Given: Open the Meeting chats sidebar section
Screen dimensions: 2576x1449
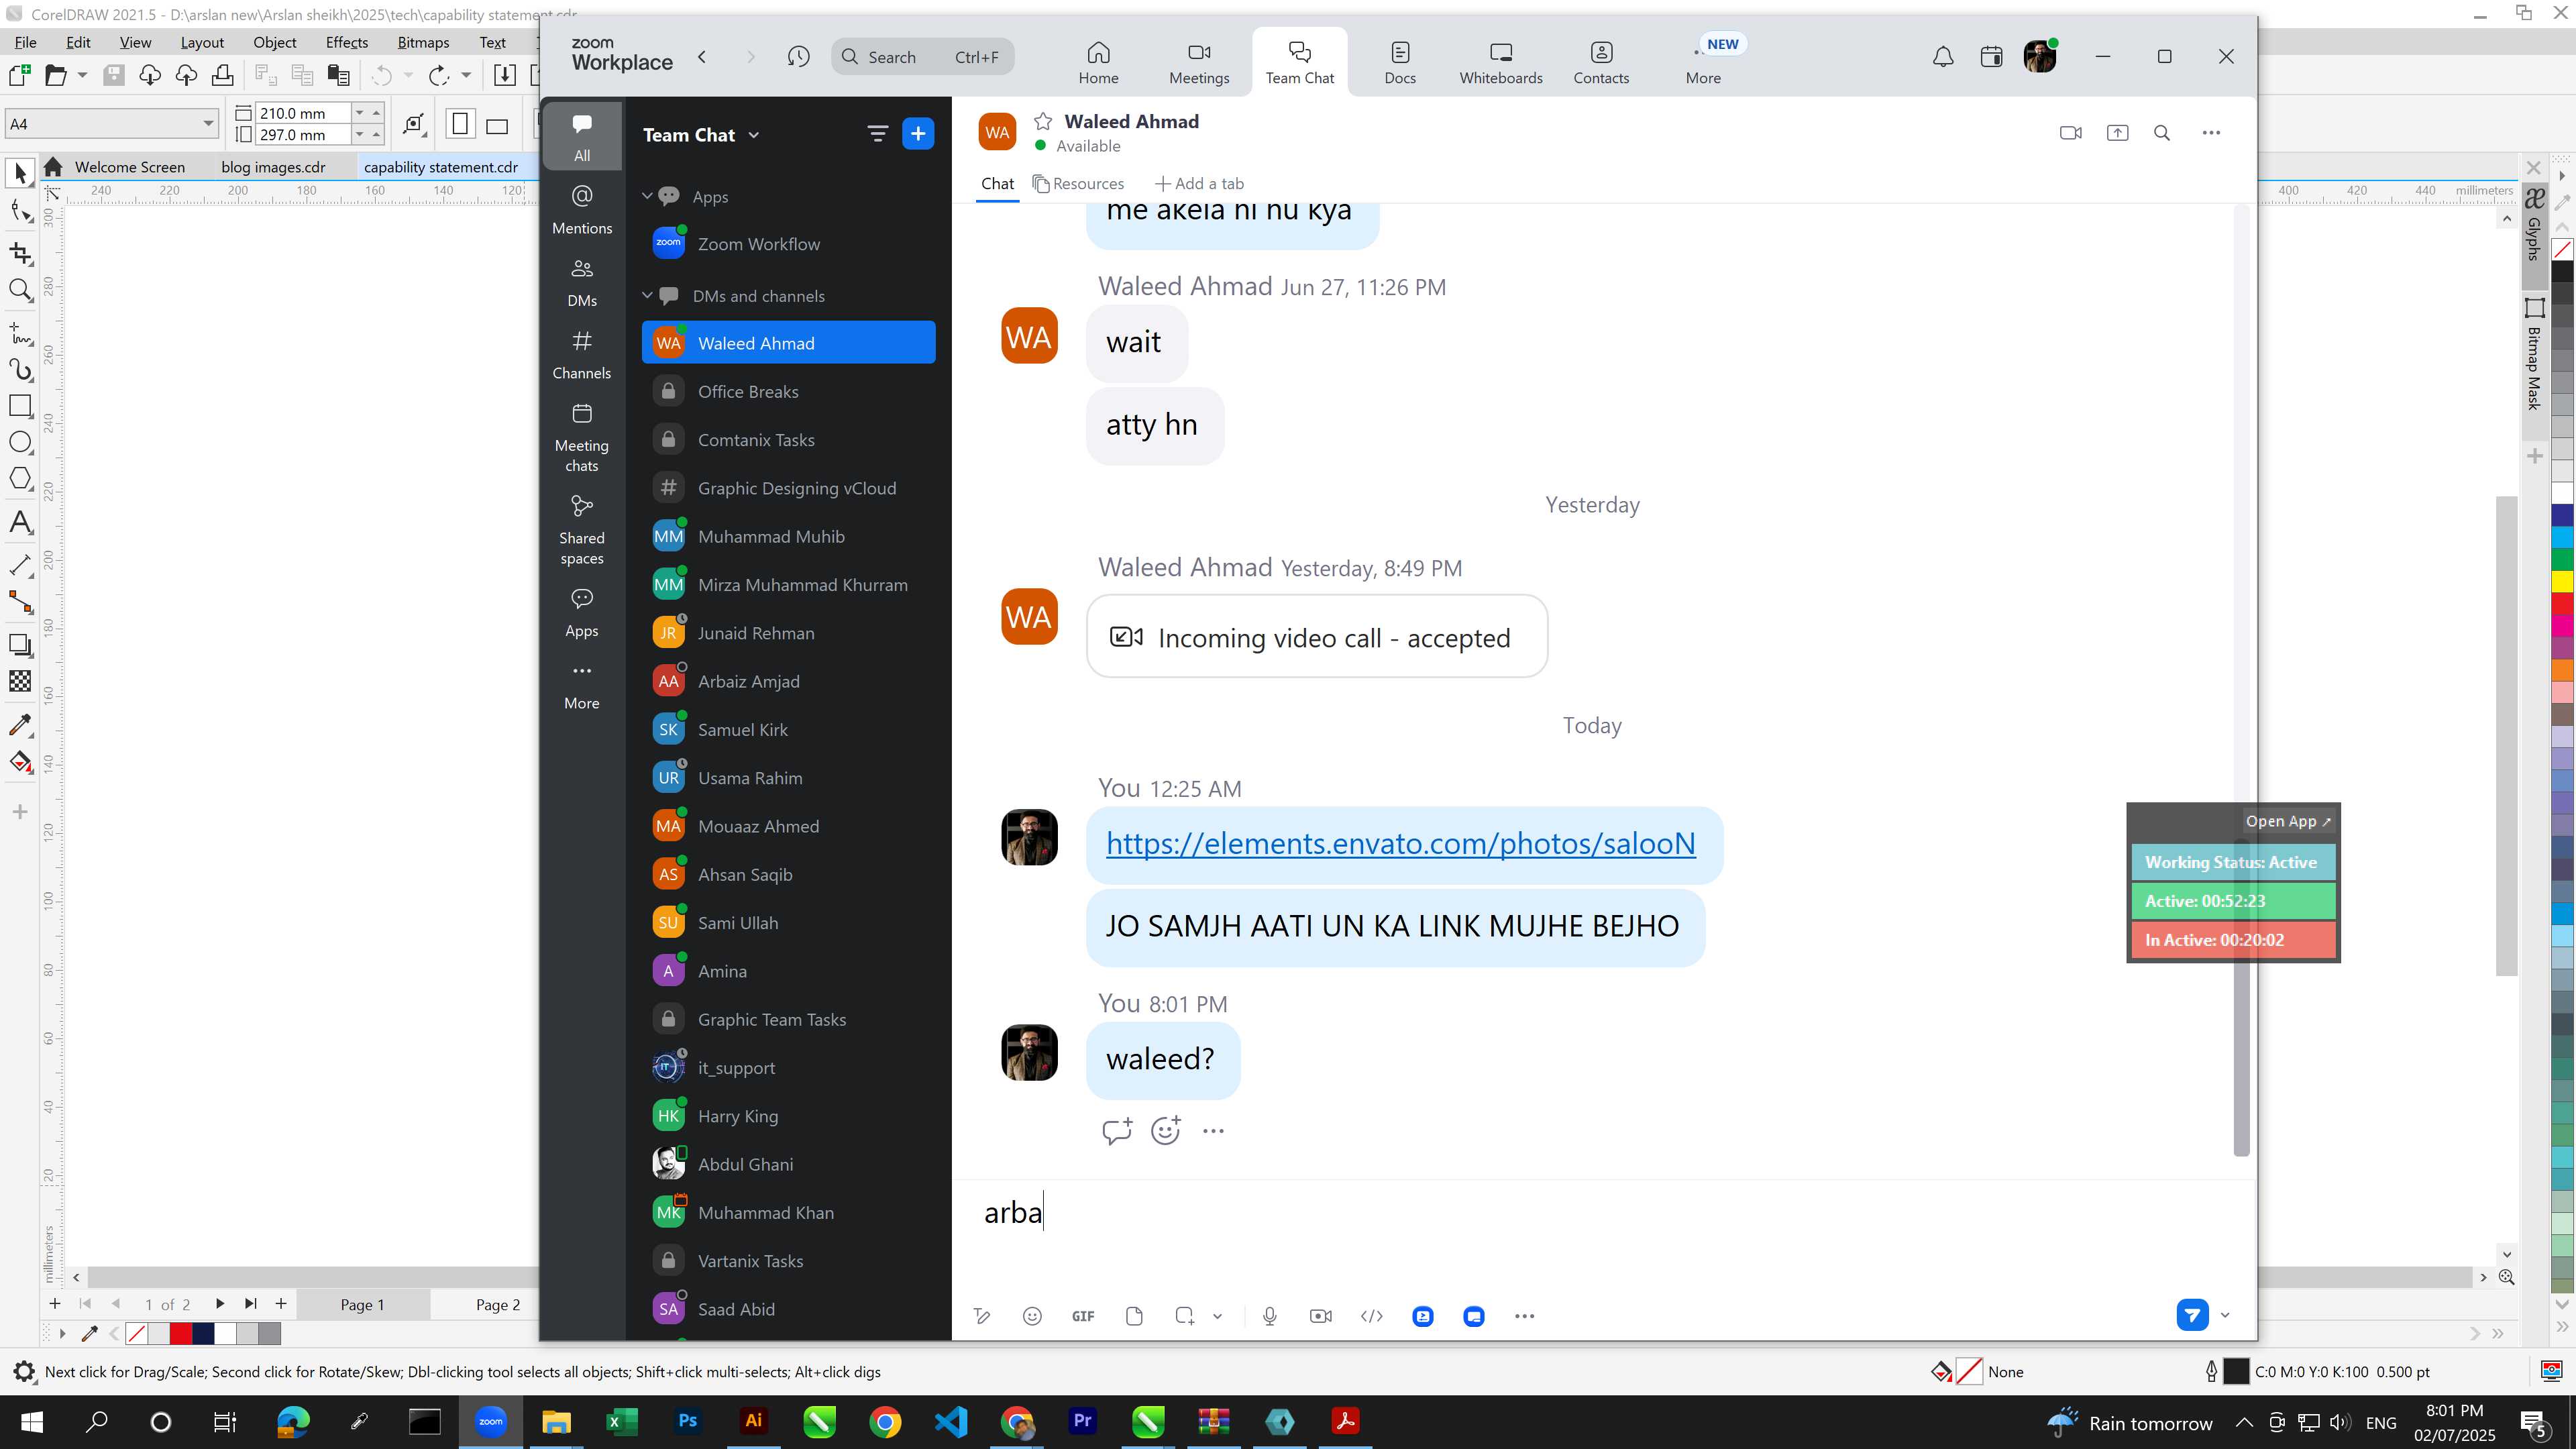Looking at the screenshot, I should point(582,438).
